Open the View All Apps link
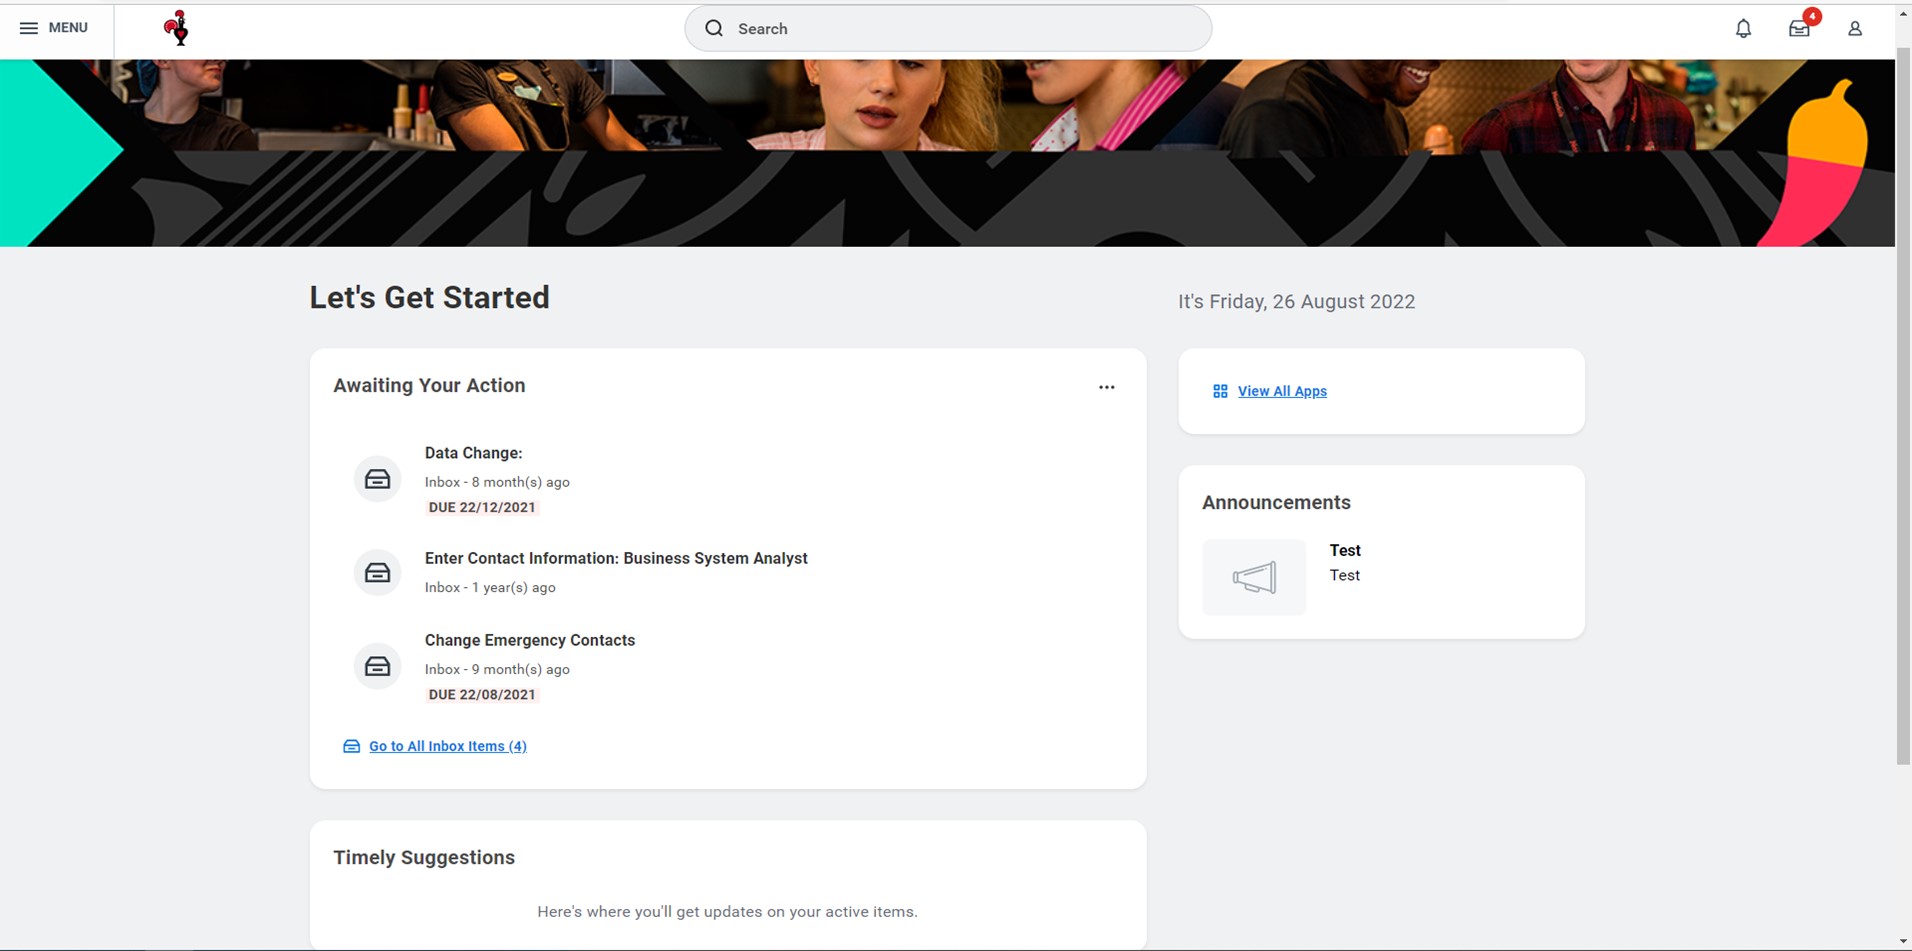 (x=1282, y=391)
